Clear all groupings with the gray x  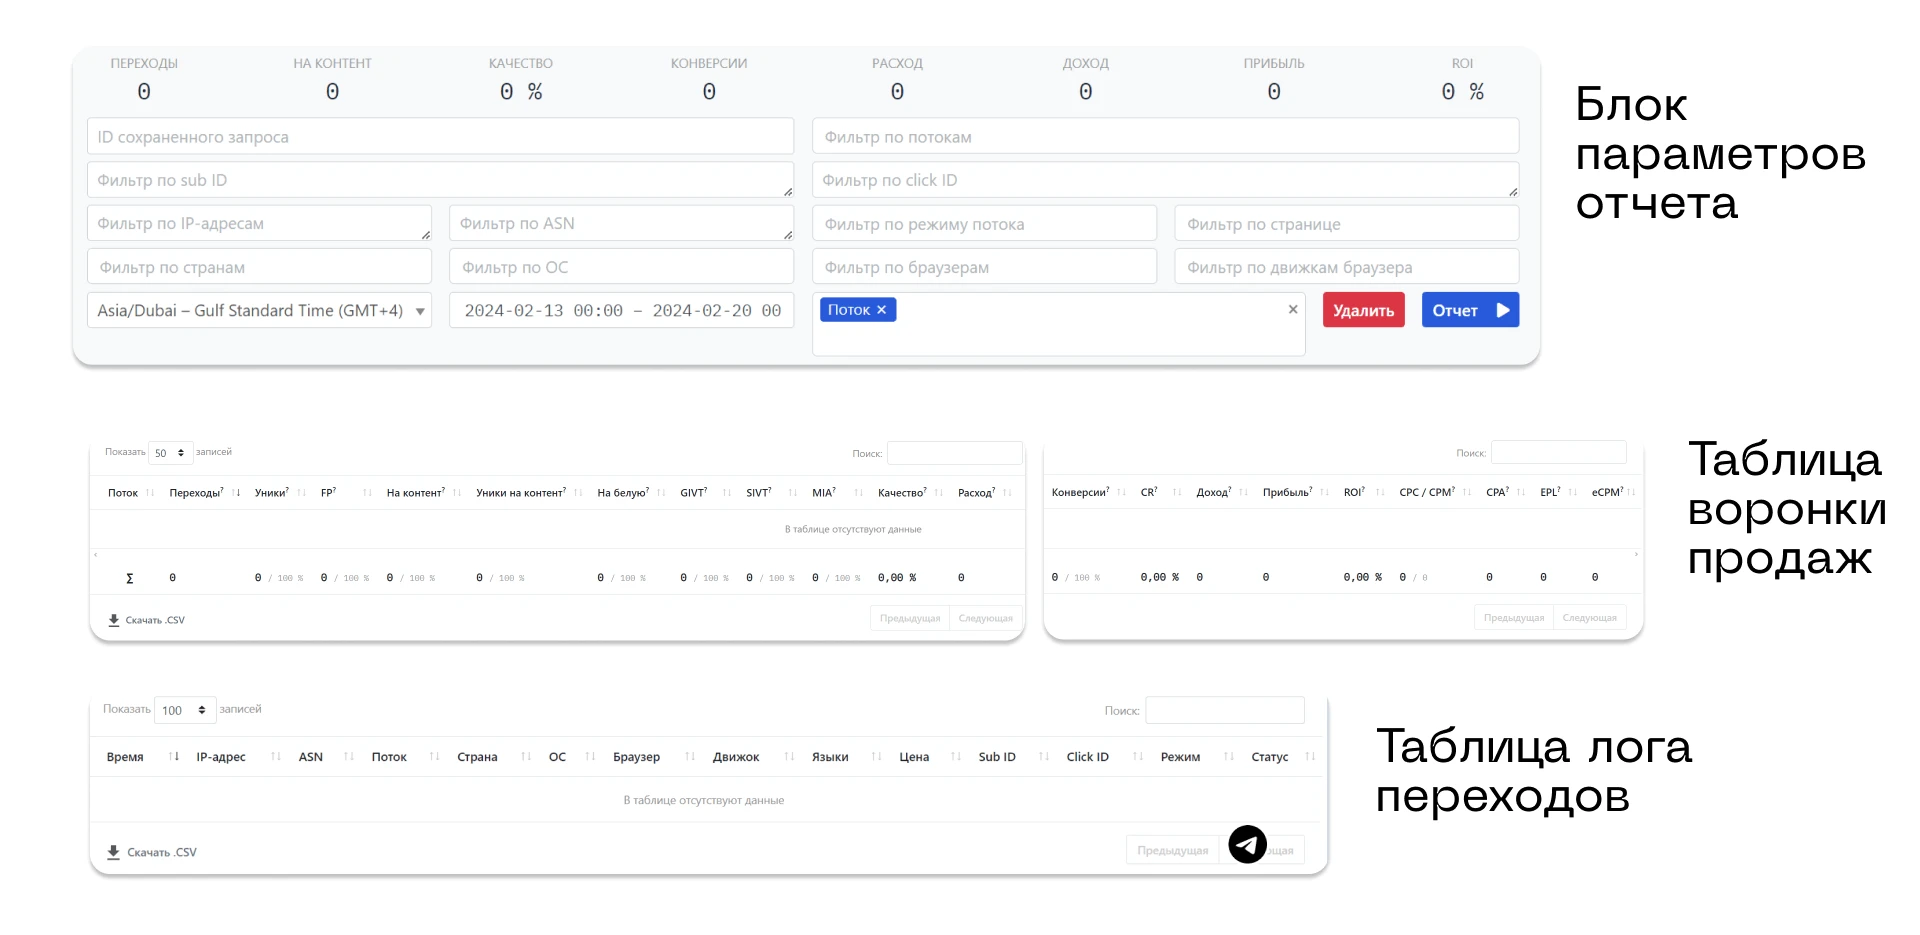click(1293, 309)
